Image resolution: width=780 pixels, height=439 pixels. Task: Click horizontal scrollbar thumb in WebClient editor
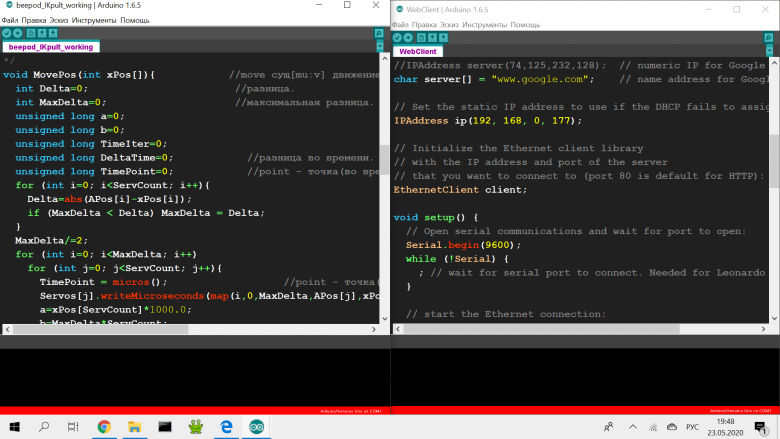click(541, 329)
